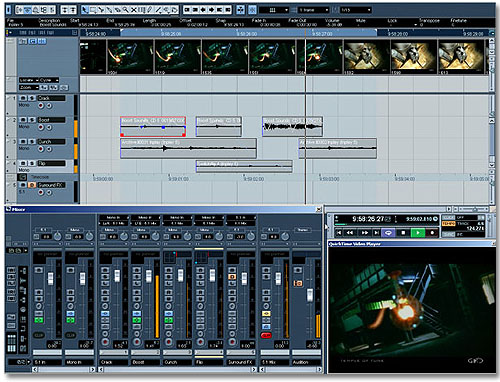
Task: Select the Mono In channel name label
Action: pos(79,362)
